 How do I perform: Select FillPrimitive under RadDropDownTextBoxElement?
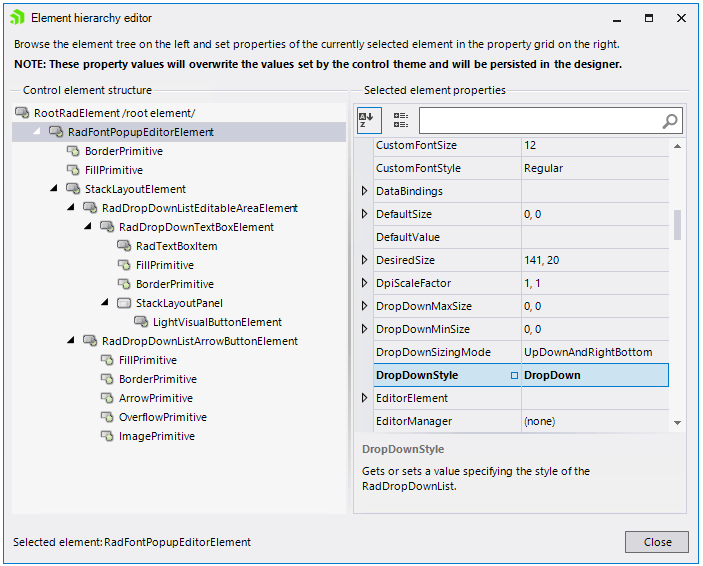point(165,265)
